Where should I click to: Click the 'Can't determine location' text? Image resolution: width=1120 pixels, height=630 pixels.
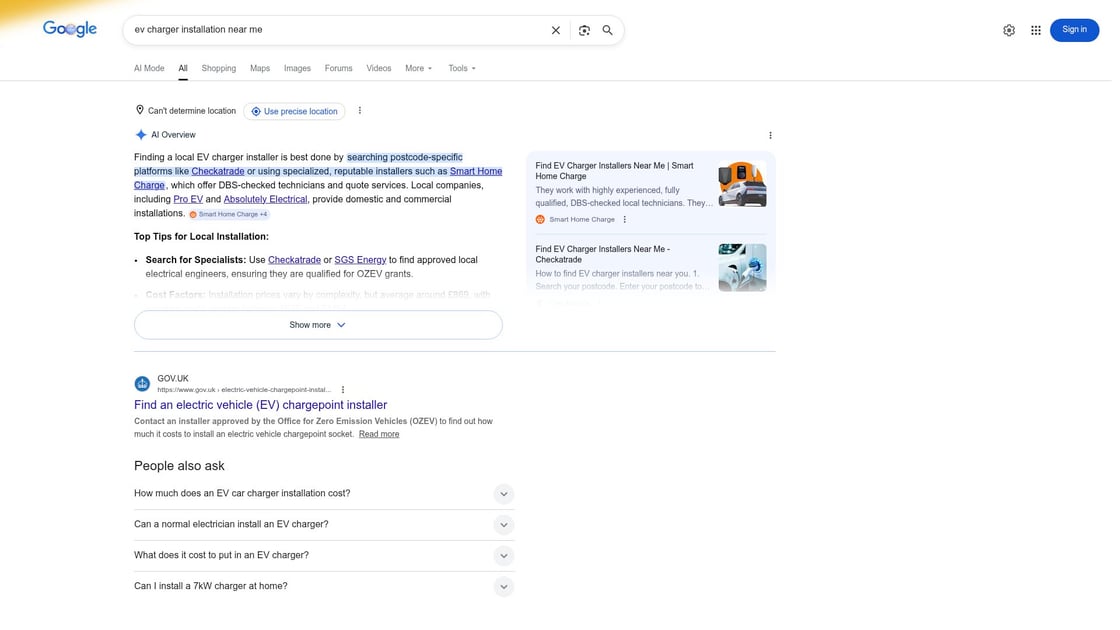pos(191,111)
